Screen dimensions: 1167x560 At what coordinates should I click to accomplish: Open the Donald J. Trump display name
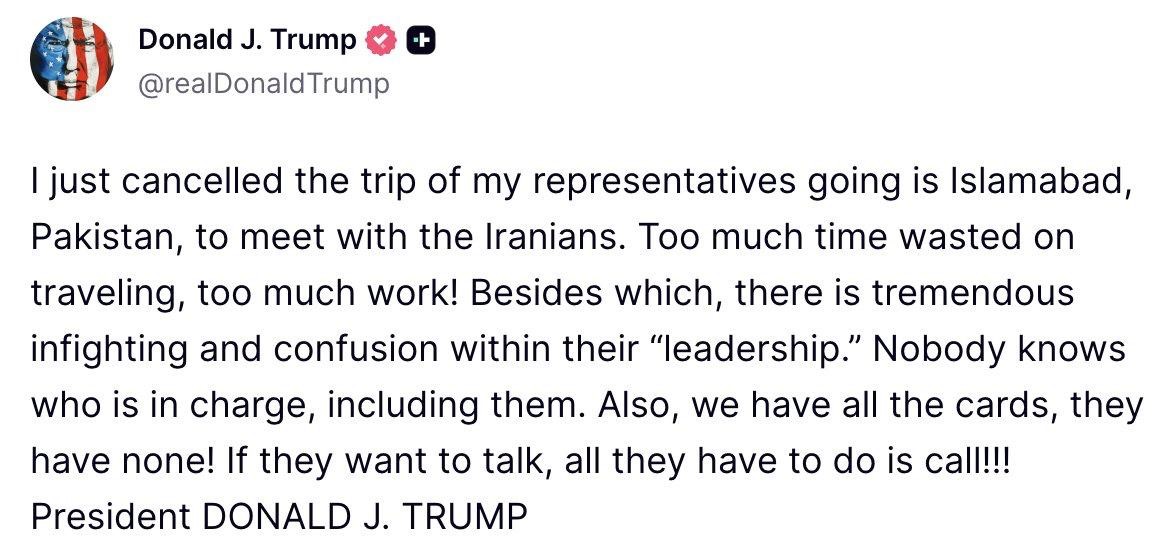[247, 40]
